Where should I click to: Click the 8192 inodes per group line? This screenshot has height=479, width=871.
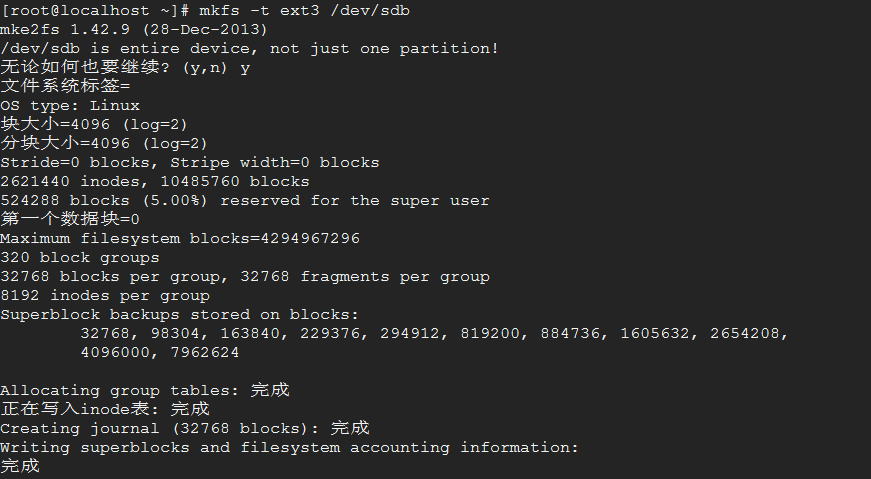[x=105, y=296]
